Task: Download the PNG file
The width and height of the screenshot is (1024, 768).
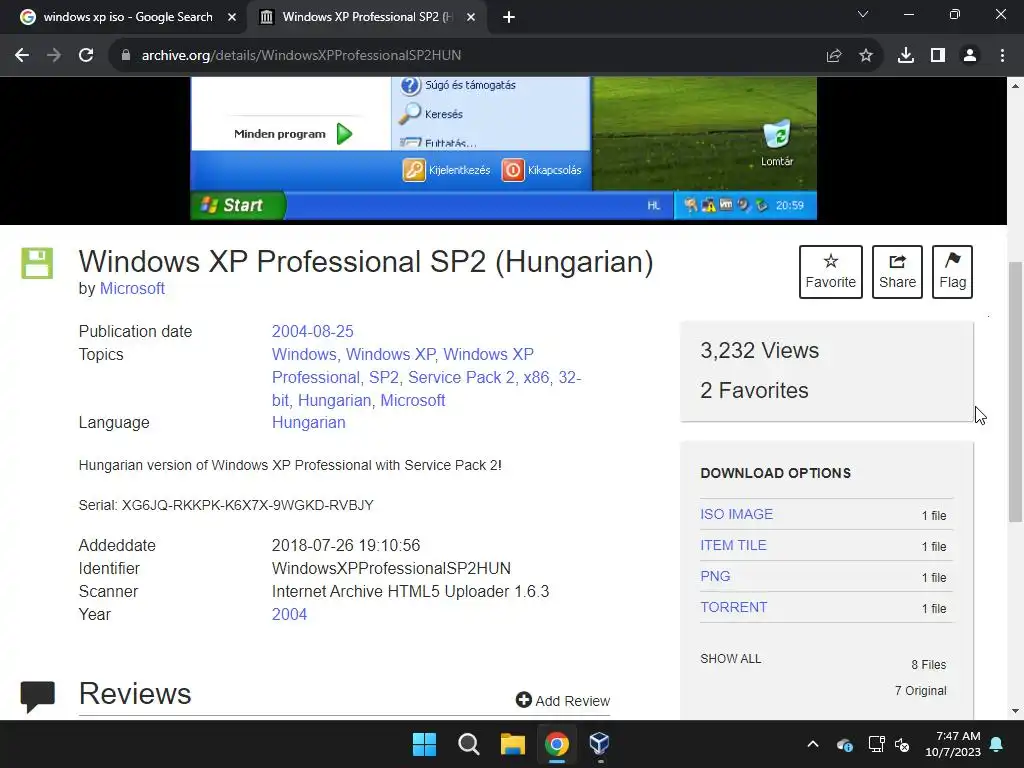Action: (715, 577)
